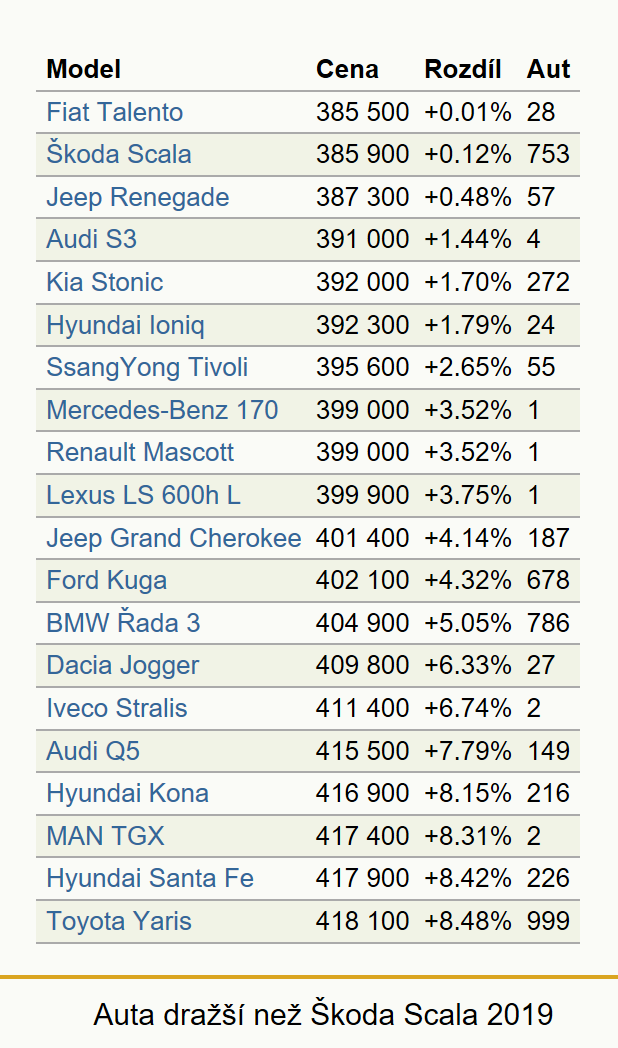Open the Toyota Yaris link
Image resolution: width=618 pixels, height=1048 pixels.
(119, 922)
